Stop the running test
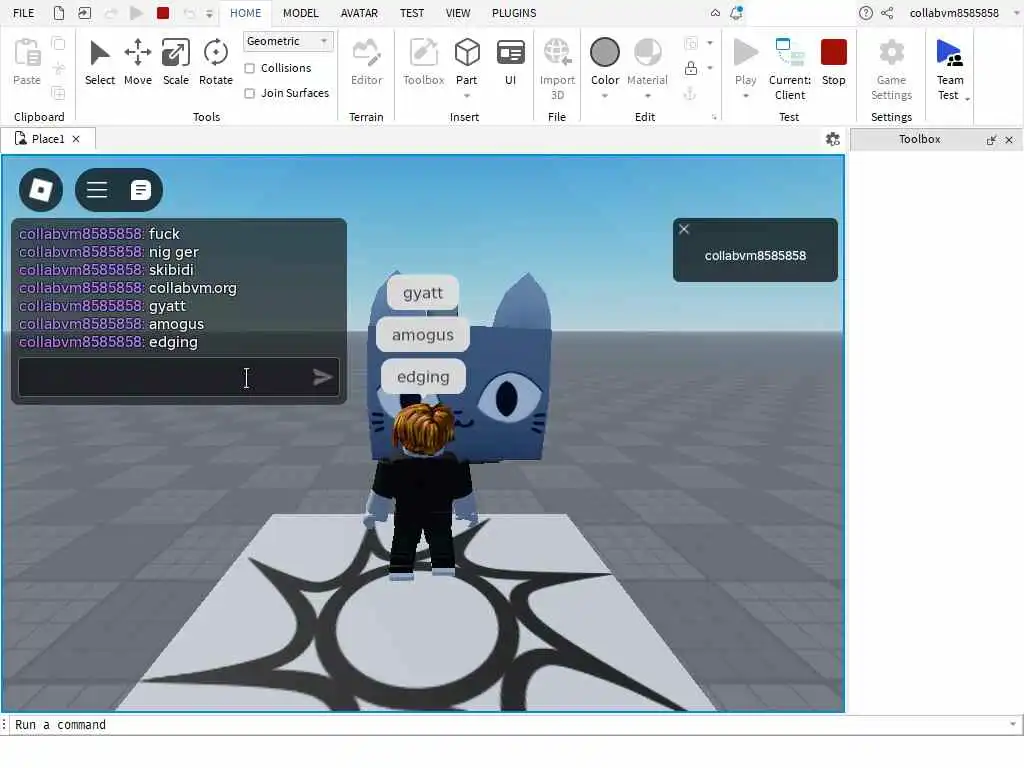 coord(833,62)
